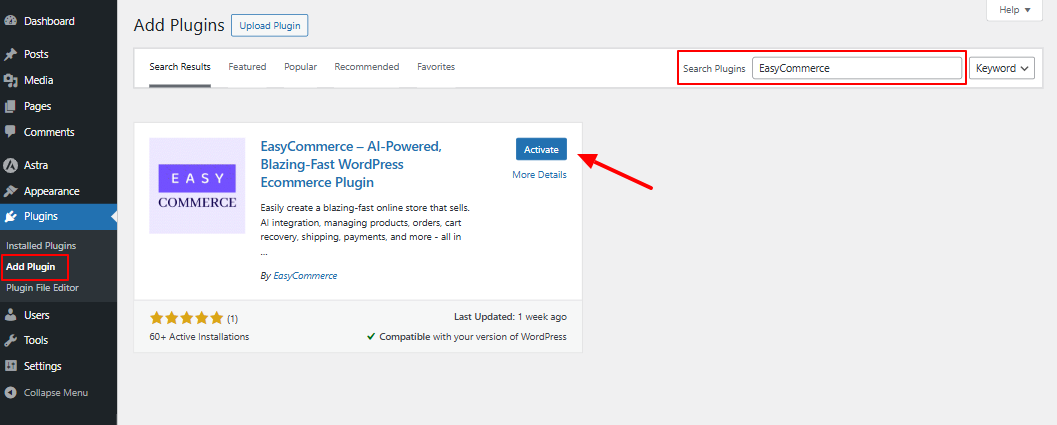Image resolution: width=1057 pixels, height=425 pixels.
Task: Select the Add Plugin submenu item
Action: 31,266
